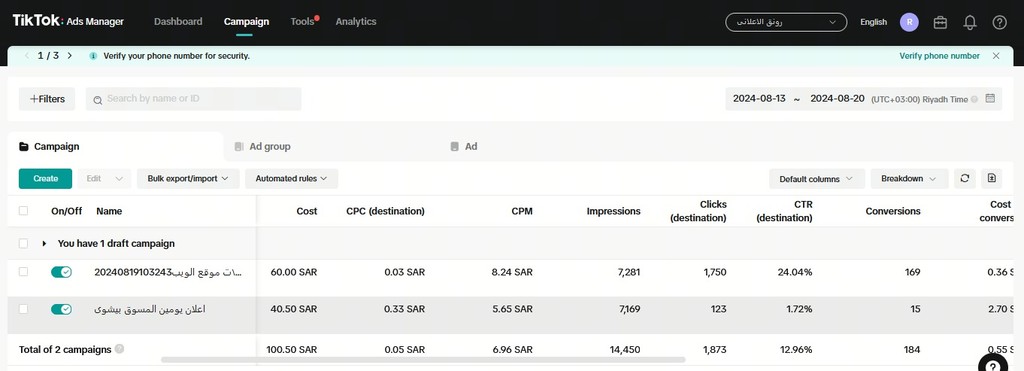Open the Tools menu

[x=303, y=22]
